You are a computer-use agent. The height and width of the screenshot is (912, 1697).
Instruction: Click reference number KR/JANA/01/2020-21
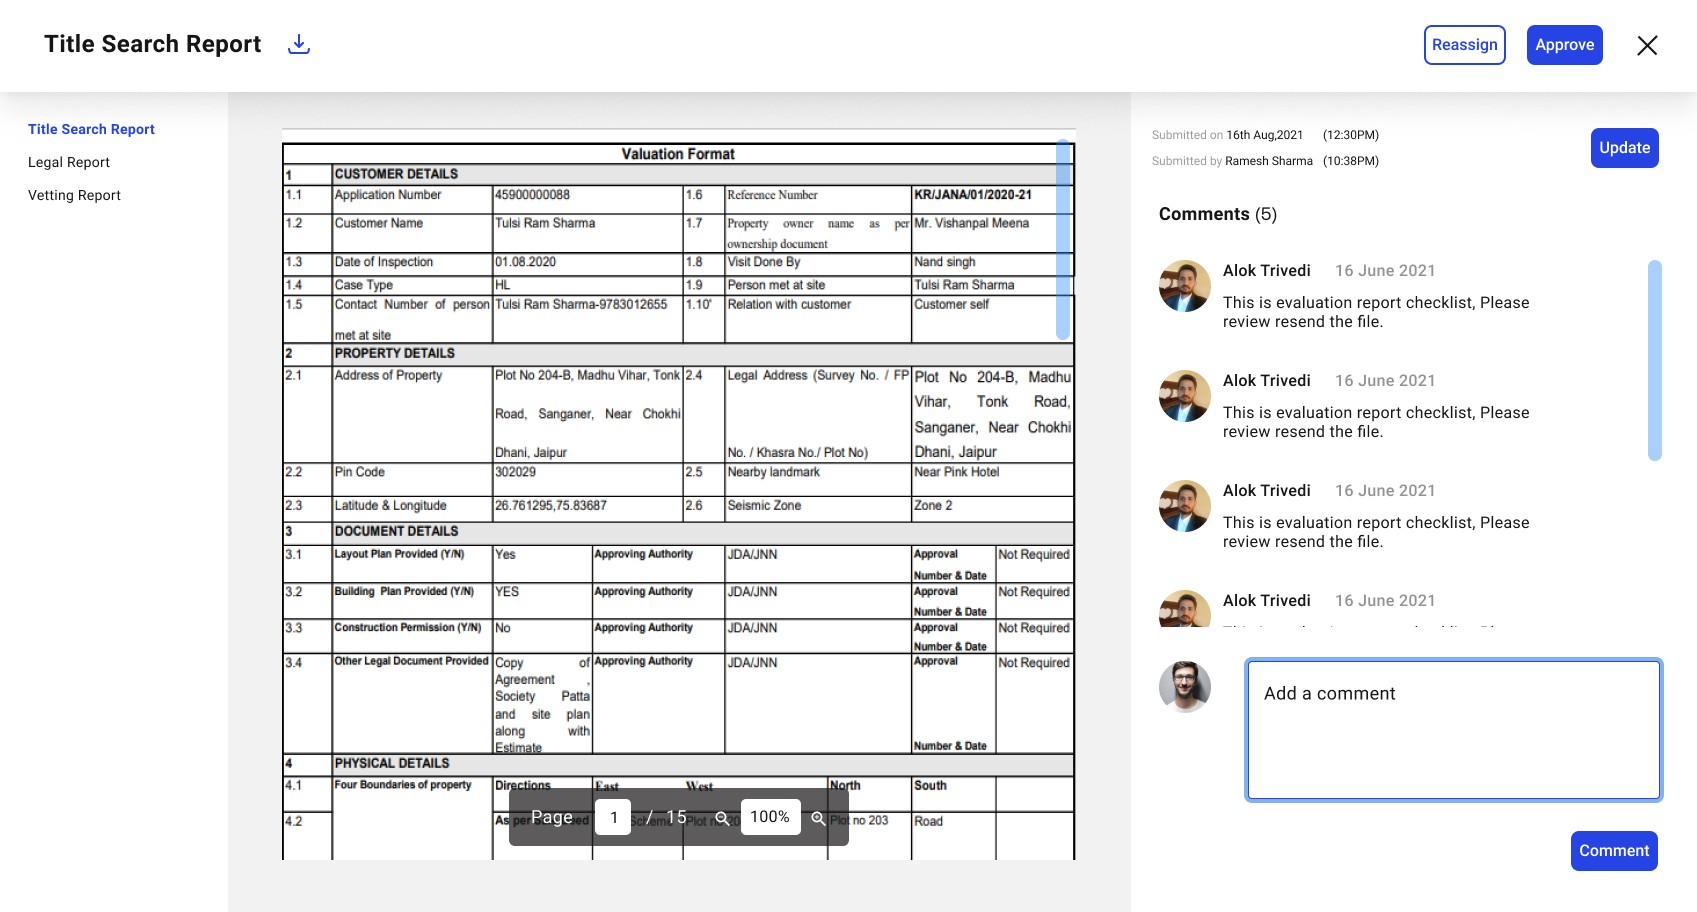(973, 195)
